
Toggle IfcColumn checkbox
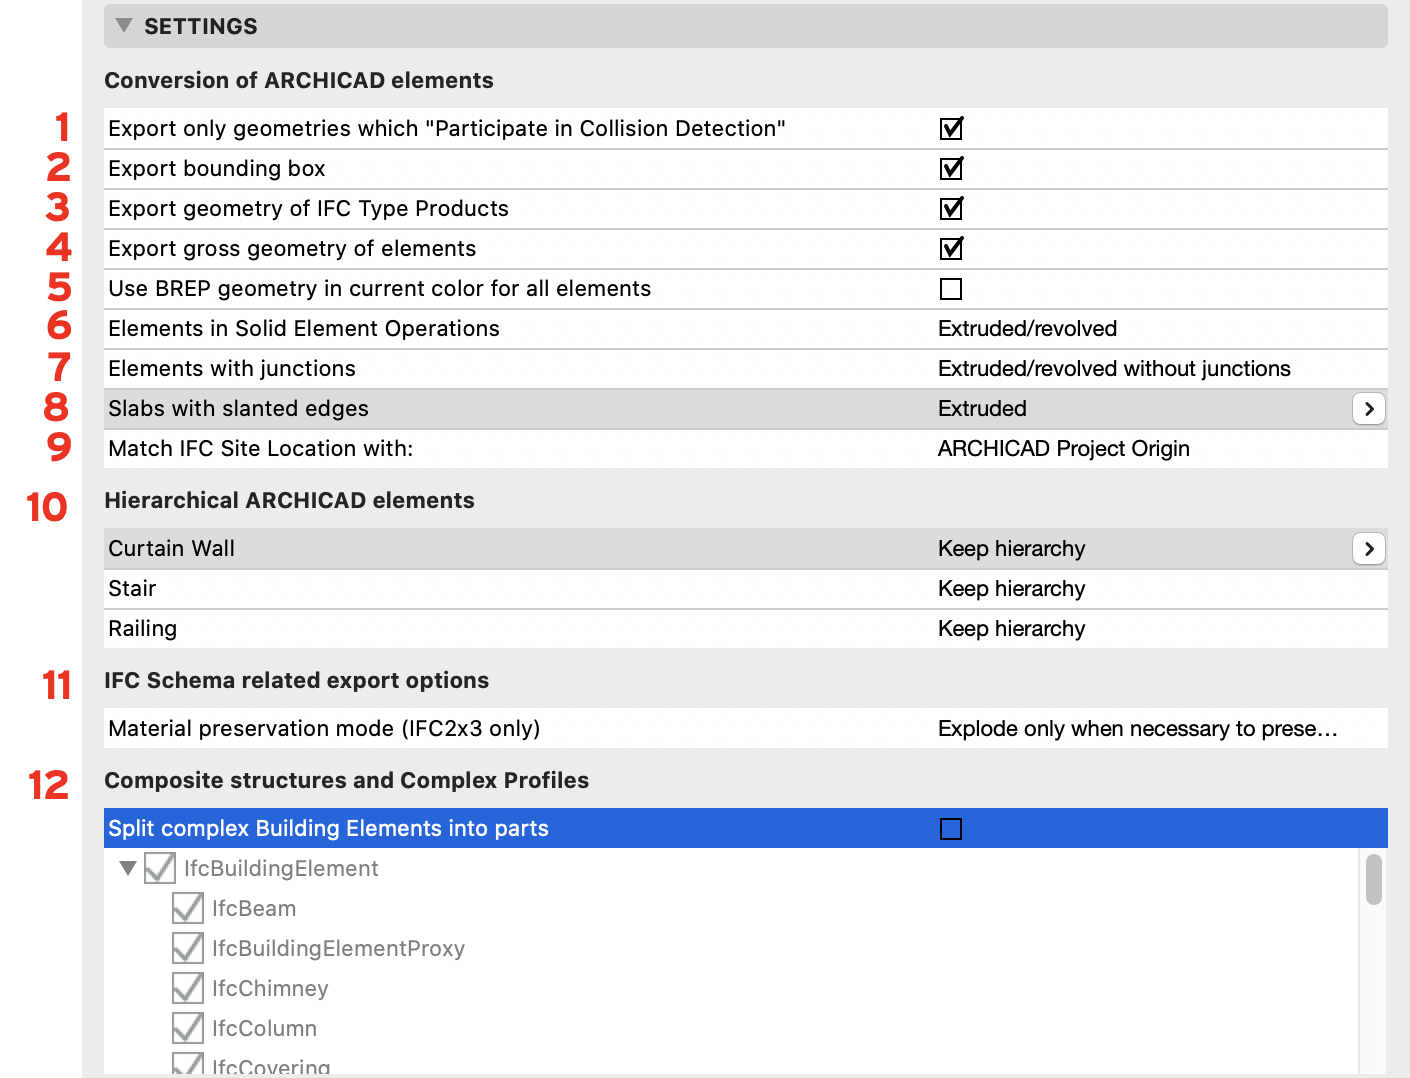188,1028
